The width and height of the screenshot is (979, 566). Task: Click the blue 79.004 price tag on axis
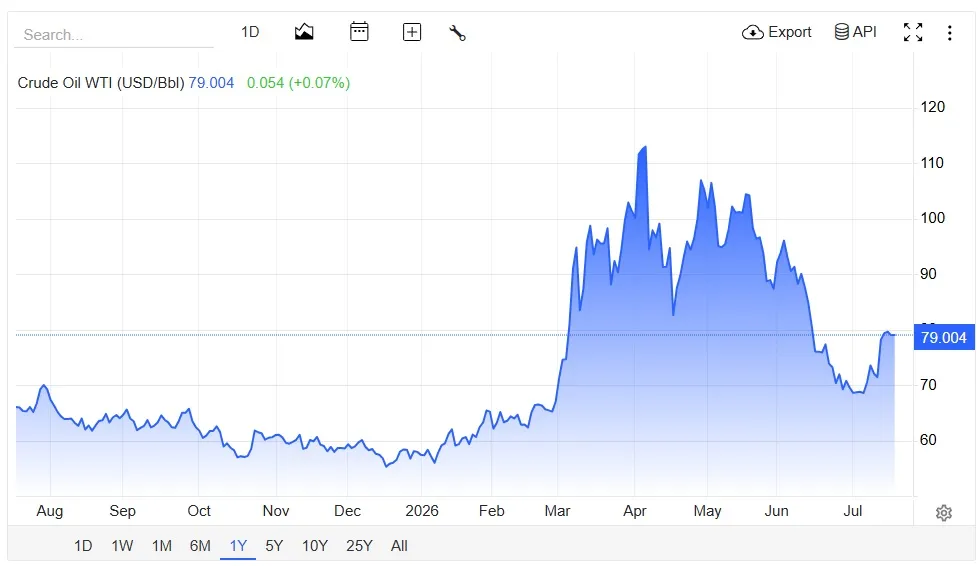[x=944, y=338]
